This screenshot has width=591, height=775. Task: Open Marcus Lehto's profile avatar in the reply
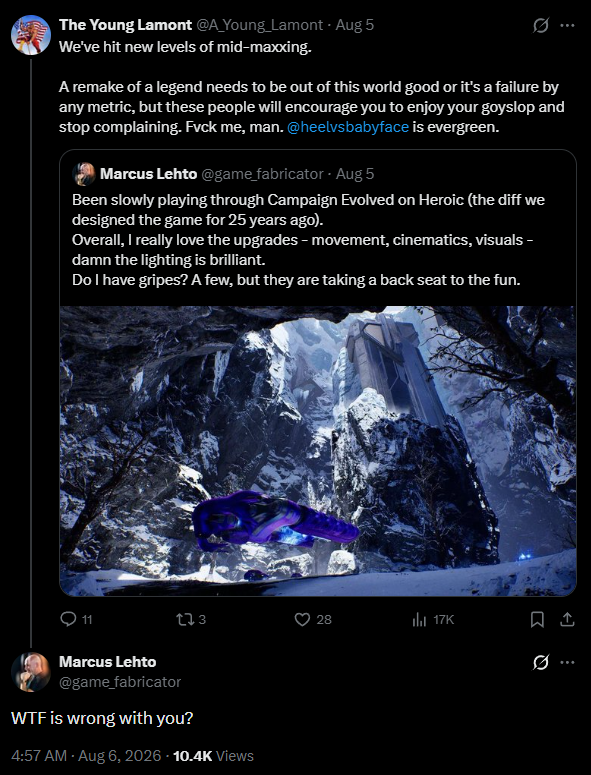coord(31,672)
